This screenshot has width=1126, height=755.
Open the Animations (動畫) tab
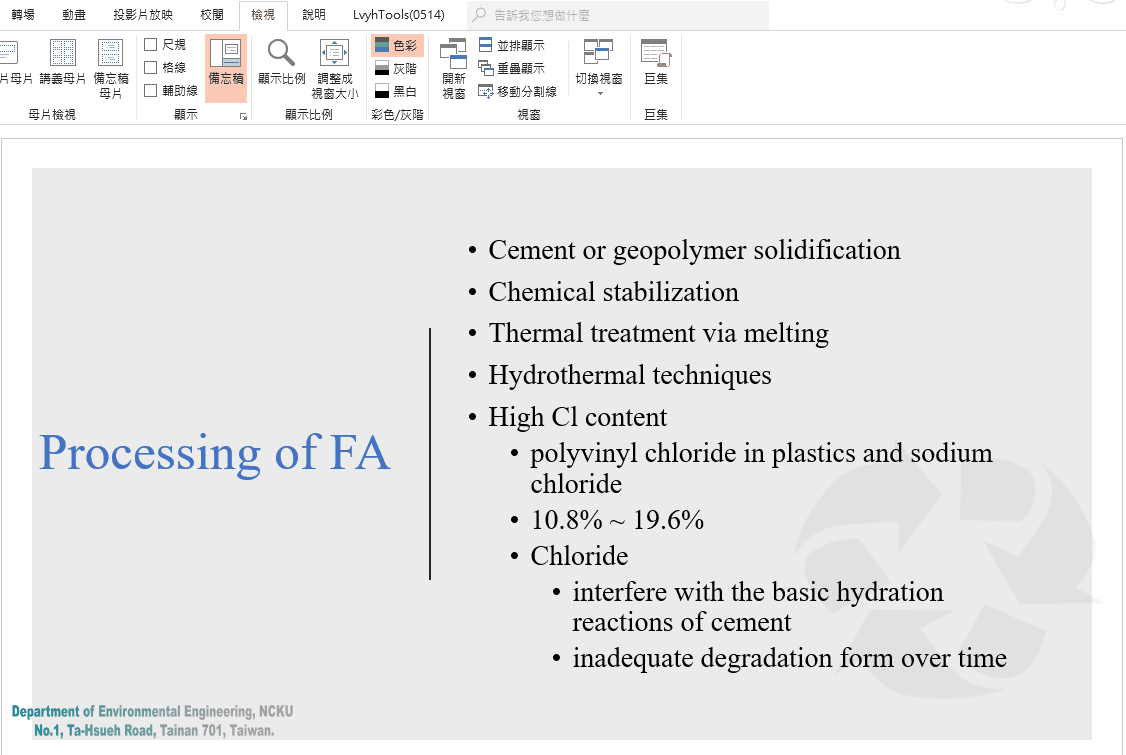[x=74, y=14]
